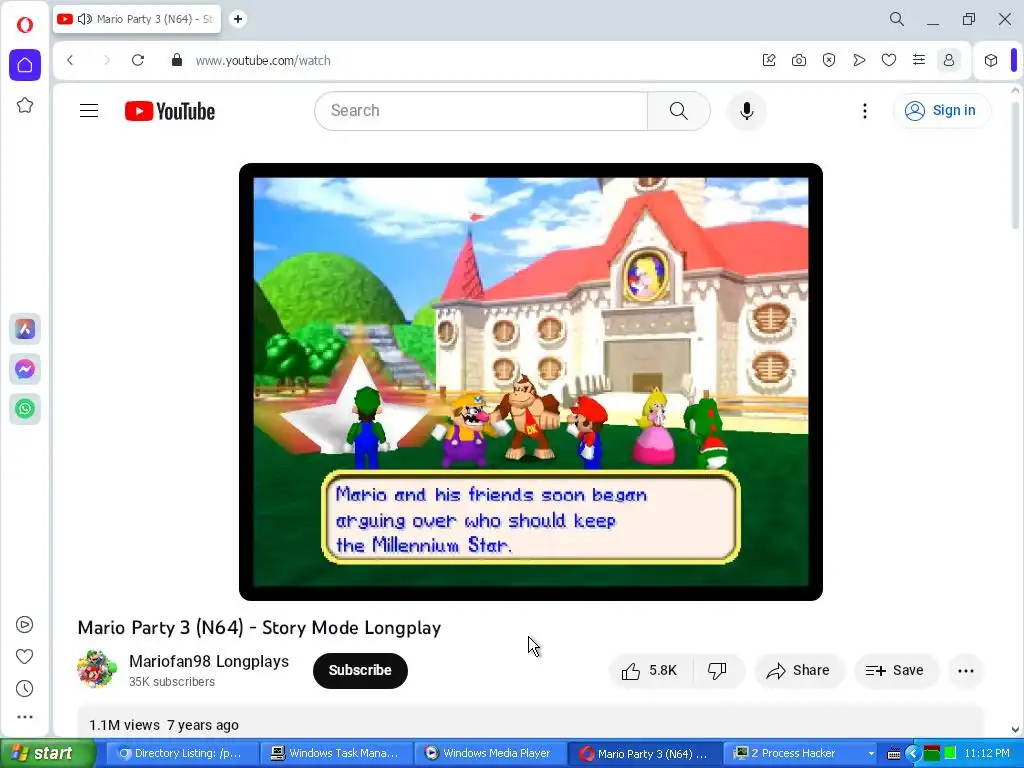Viewport: 1024px width, 768px height.
Task: Click the "1.1M views 7 years ago" description
Action: 164,725
